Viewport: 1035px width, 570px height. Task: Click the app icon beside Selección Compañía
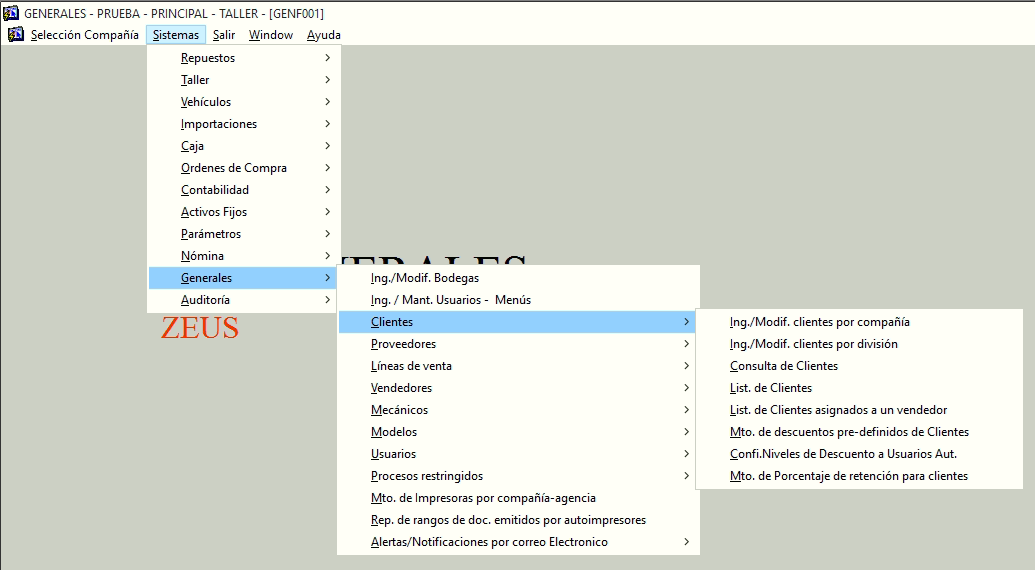pyautogui.click(x=15, y=35)
